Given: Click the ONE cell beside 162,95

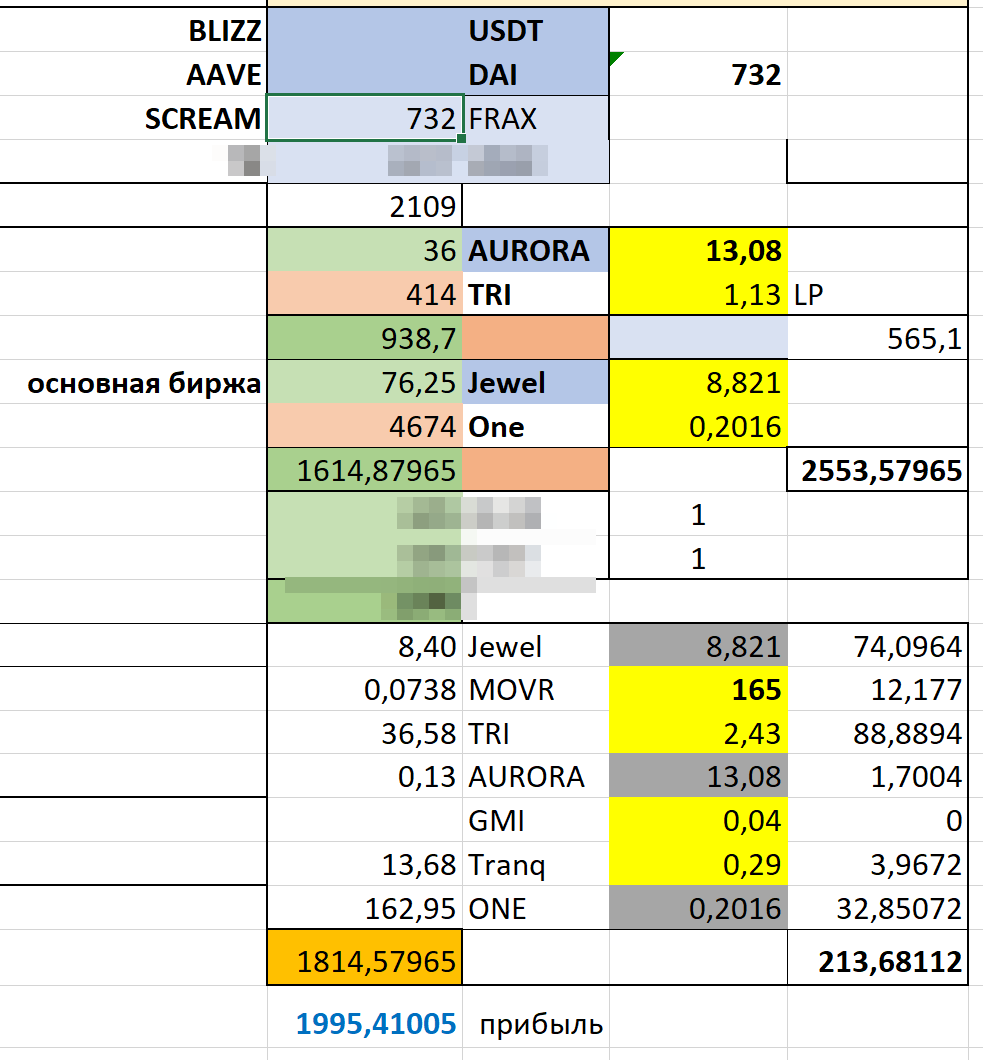Looking at the screenshot, I should 535,908.
